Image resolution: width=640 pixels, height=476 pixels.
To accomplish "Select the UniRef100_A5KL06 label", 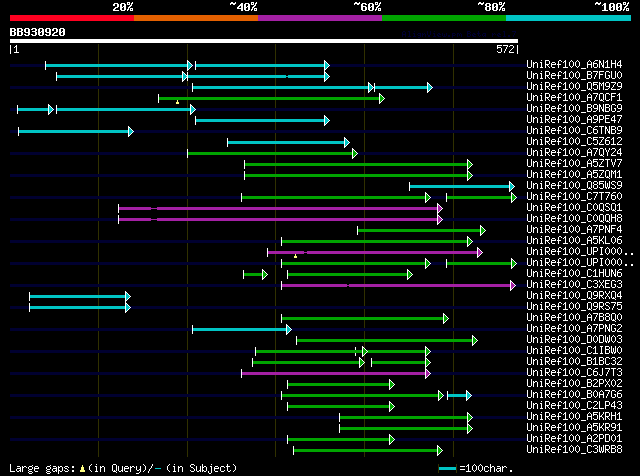I will click(x=574, y=240).
